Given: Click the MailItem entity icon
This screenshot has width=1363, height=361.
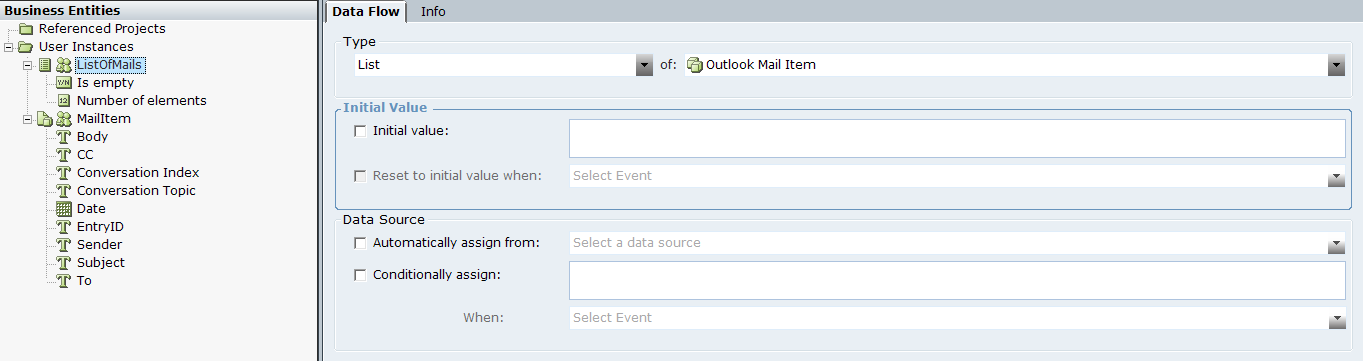Looking at the screenshot, I should click(x=64, y=119).
